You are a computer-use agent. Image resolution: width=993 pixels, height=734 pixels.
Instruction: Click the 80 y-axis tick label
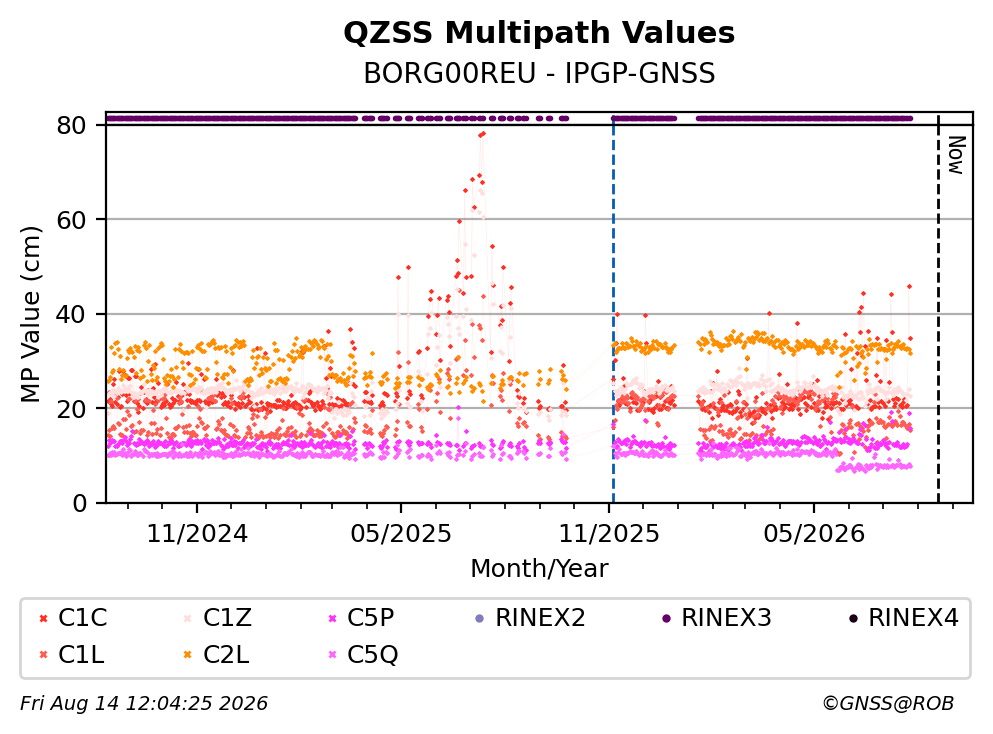pyautogui.click(x=71, y=125)
